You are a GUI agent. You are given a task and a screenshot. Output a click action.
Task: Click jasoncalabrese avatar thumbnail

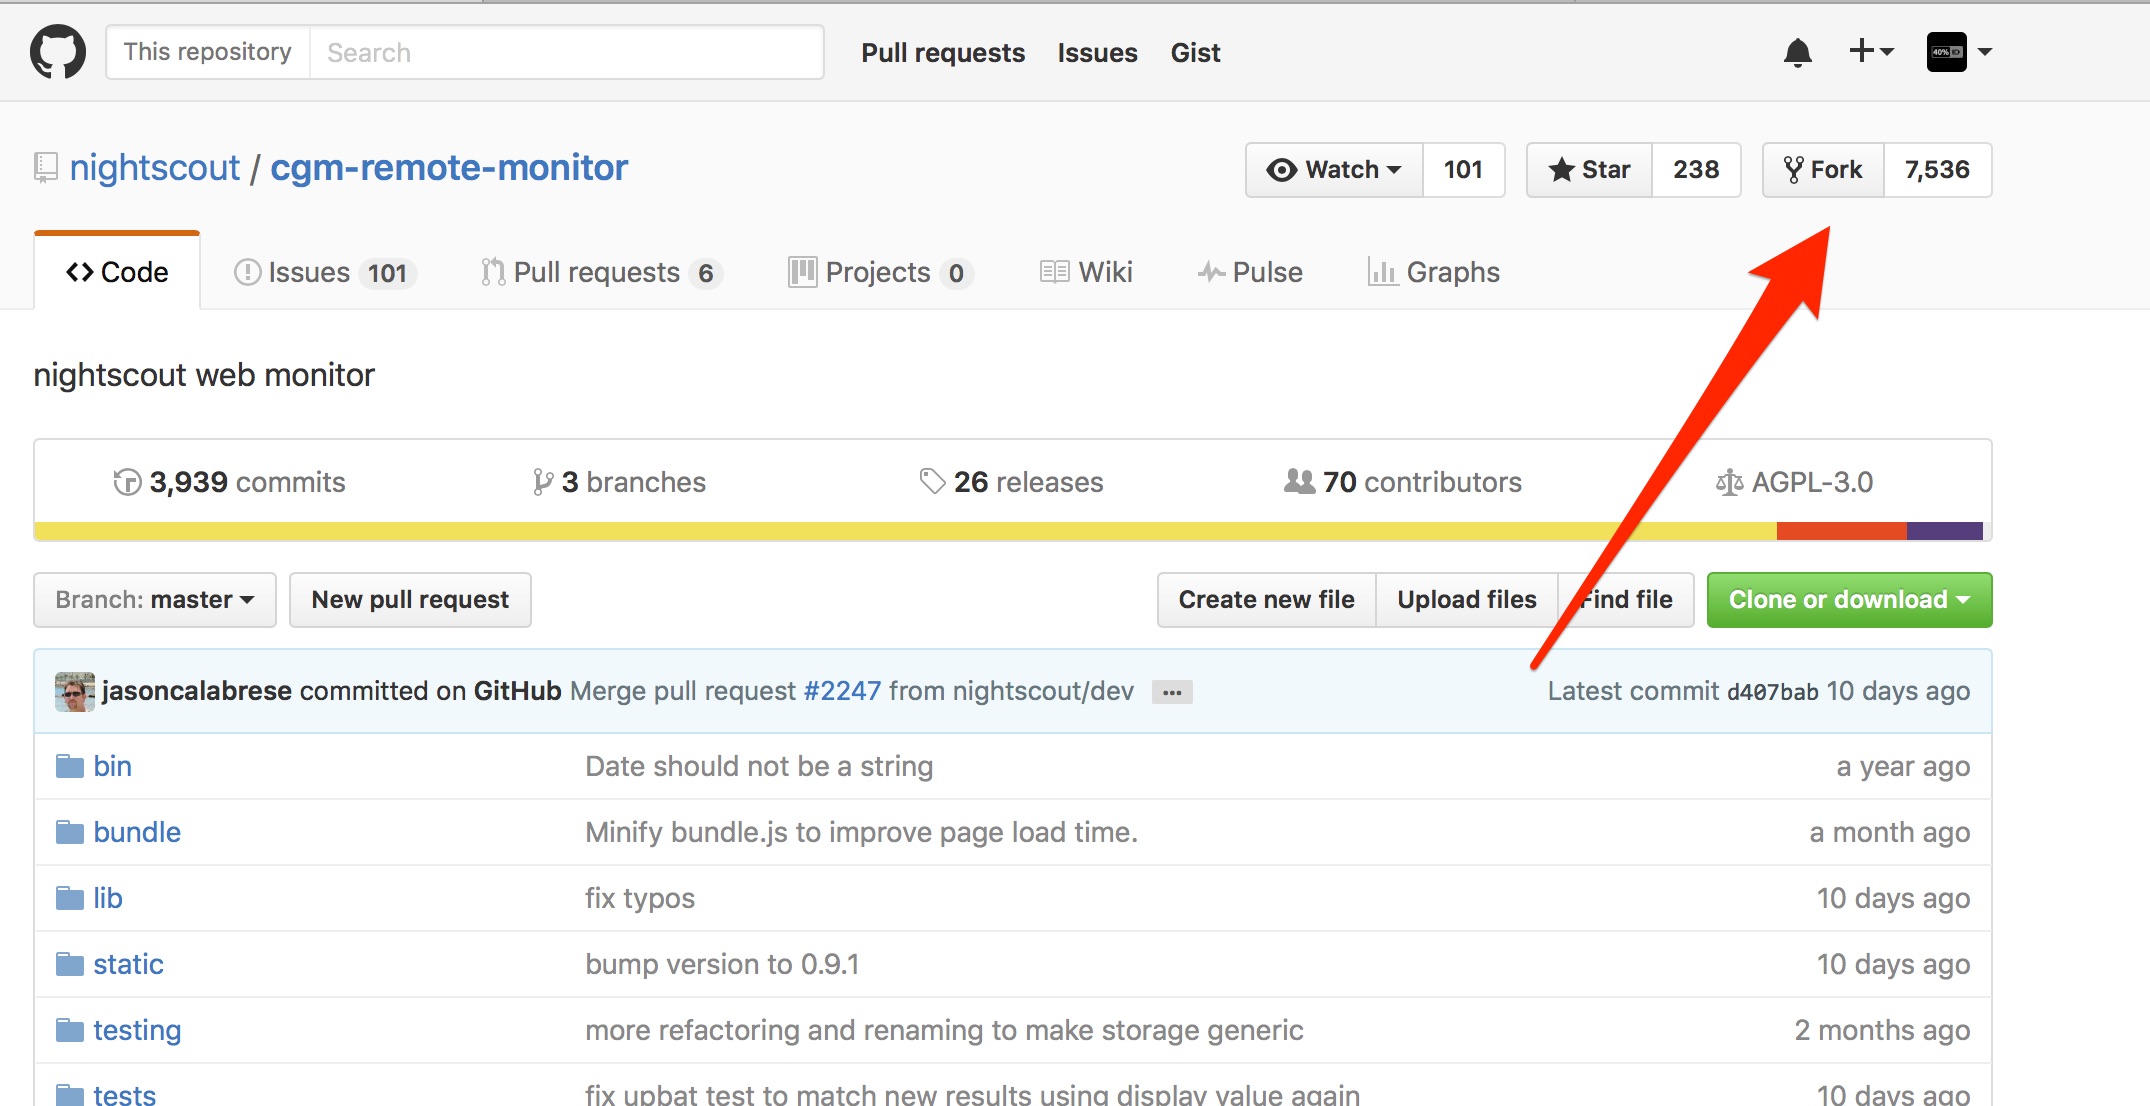coord(74,691)
